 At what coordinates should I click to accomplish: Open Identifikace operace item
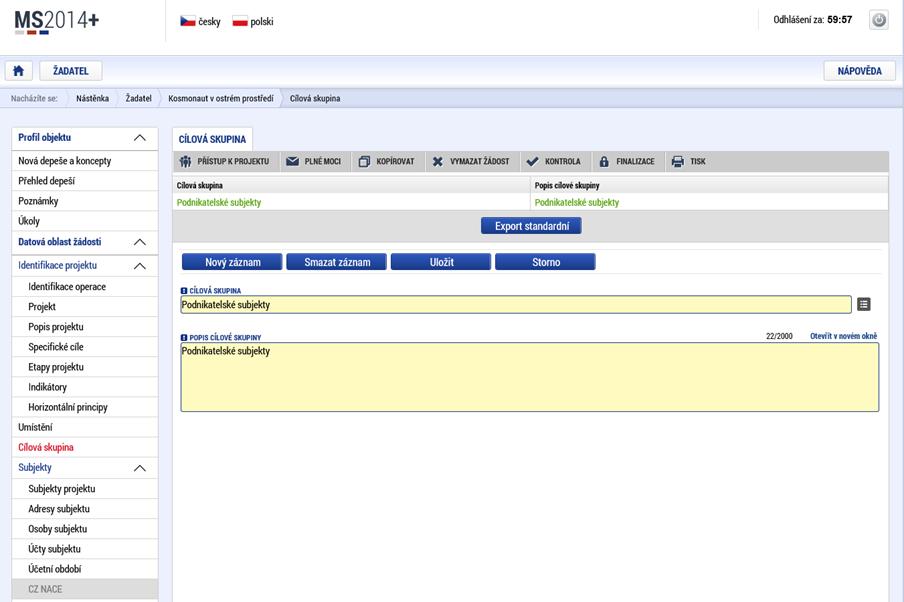pos(85,287)
